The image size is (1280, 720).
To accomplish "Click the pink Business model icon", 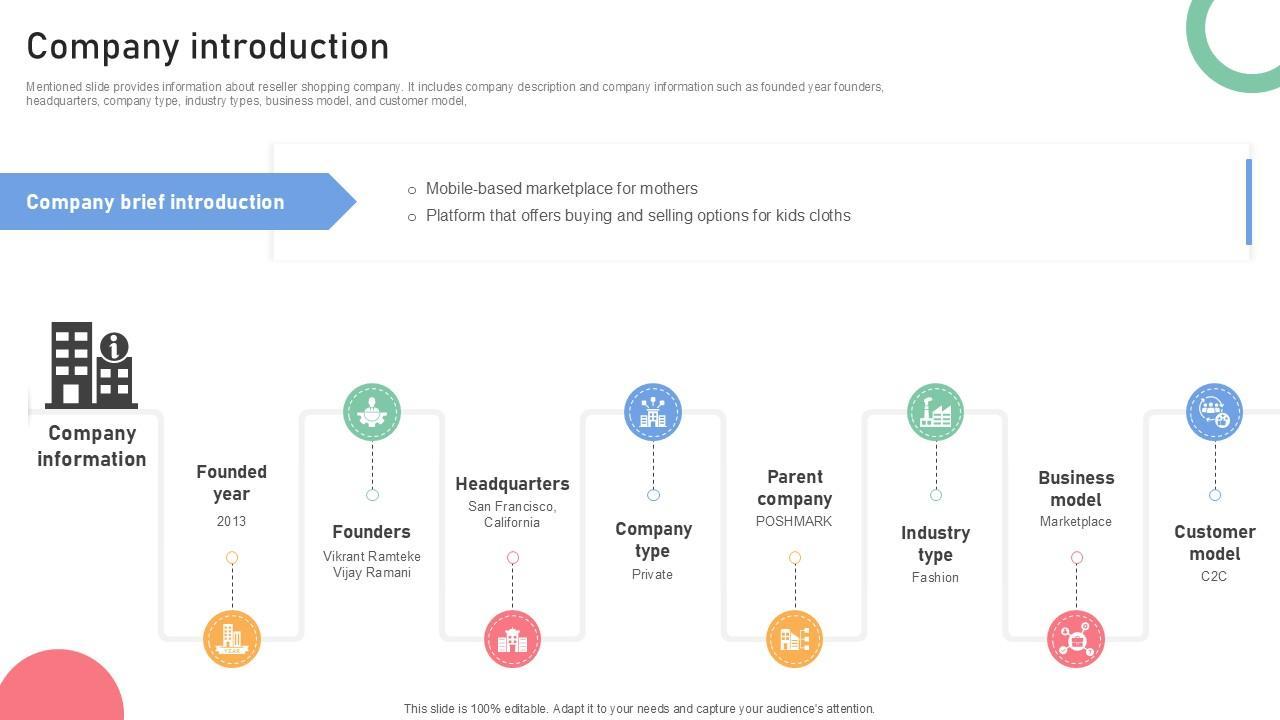I will pyautogui.click(x=1076, y=638).
